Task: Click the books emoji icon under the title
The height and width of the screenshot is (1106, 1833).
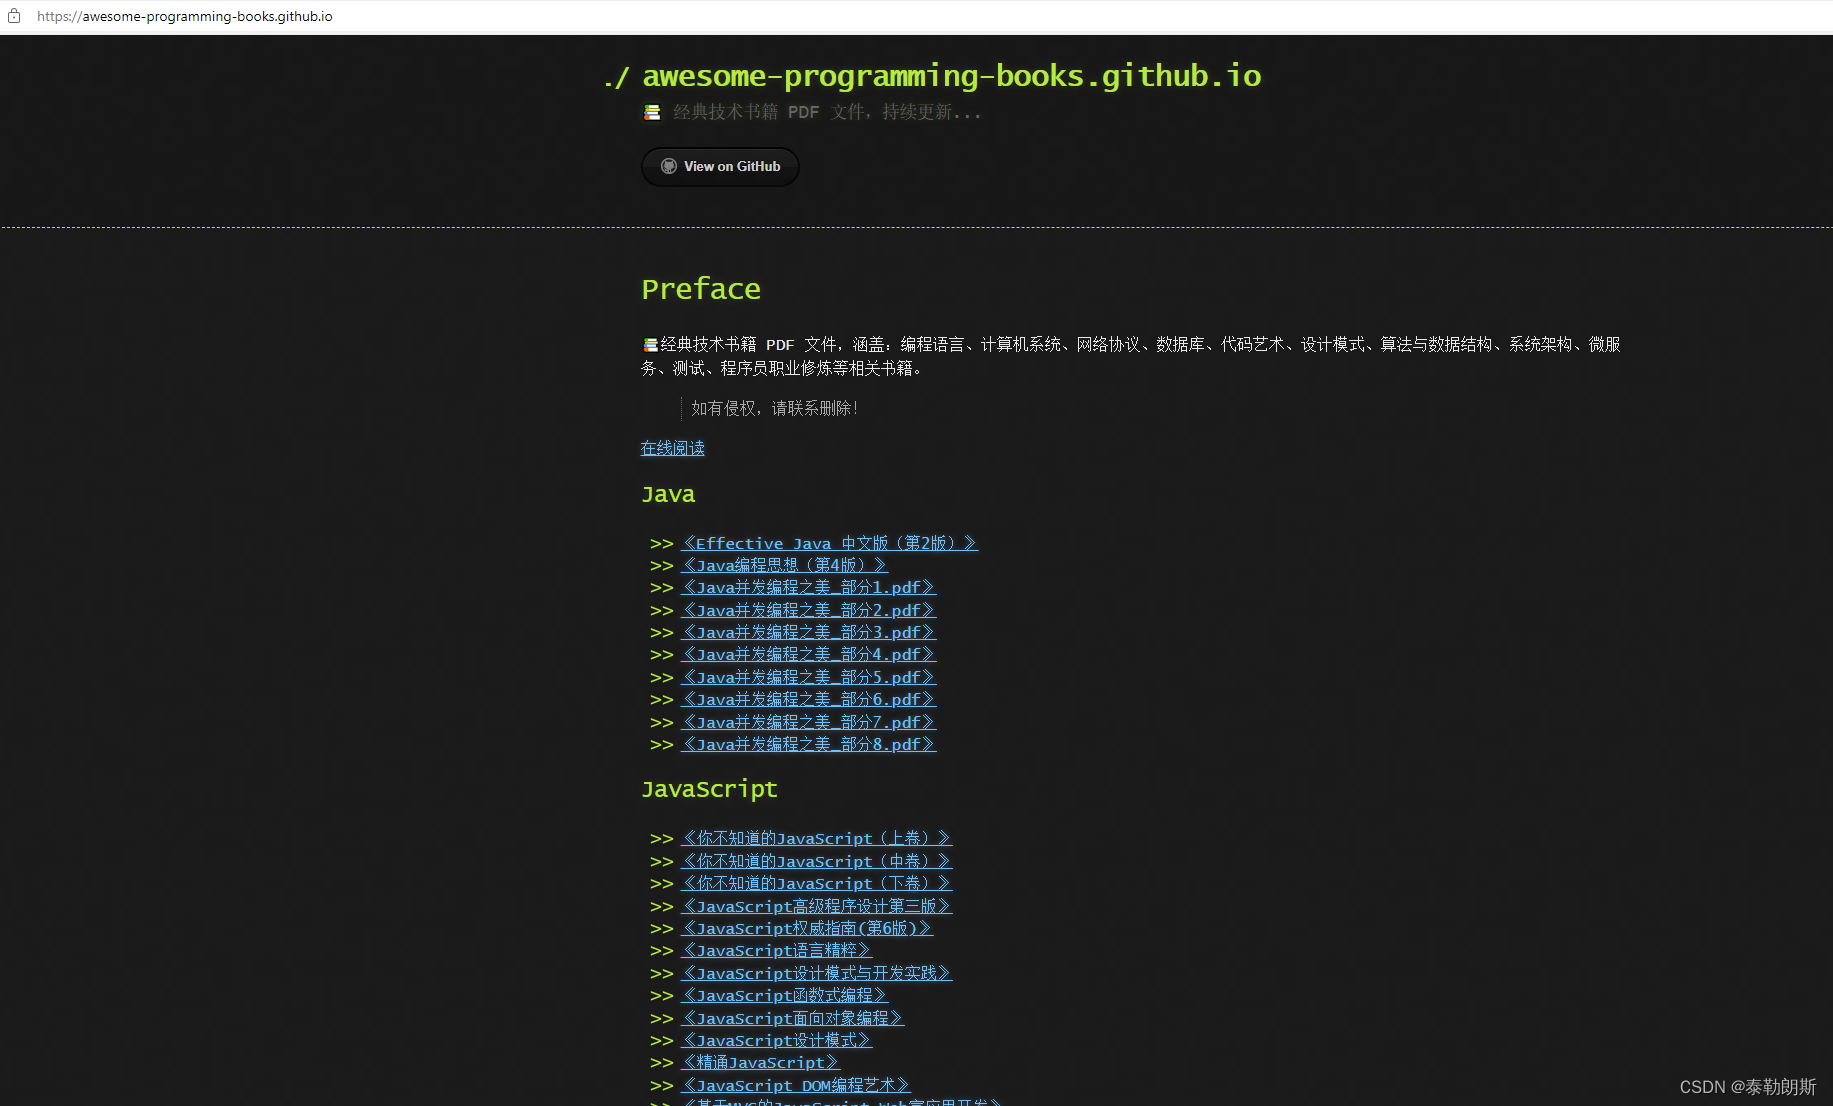Action: click(652, 112)
